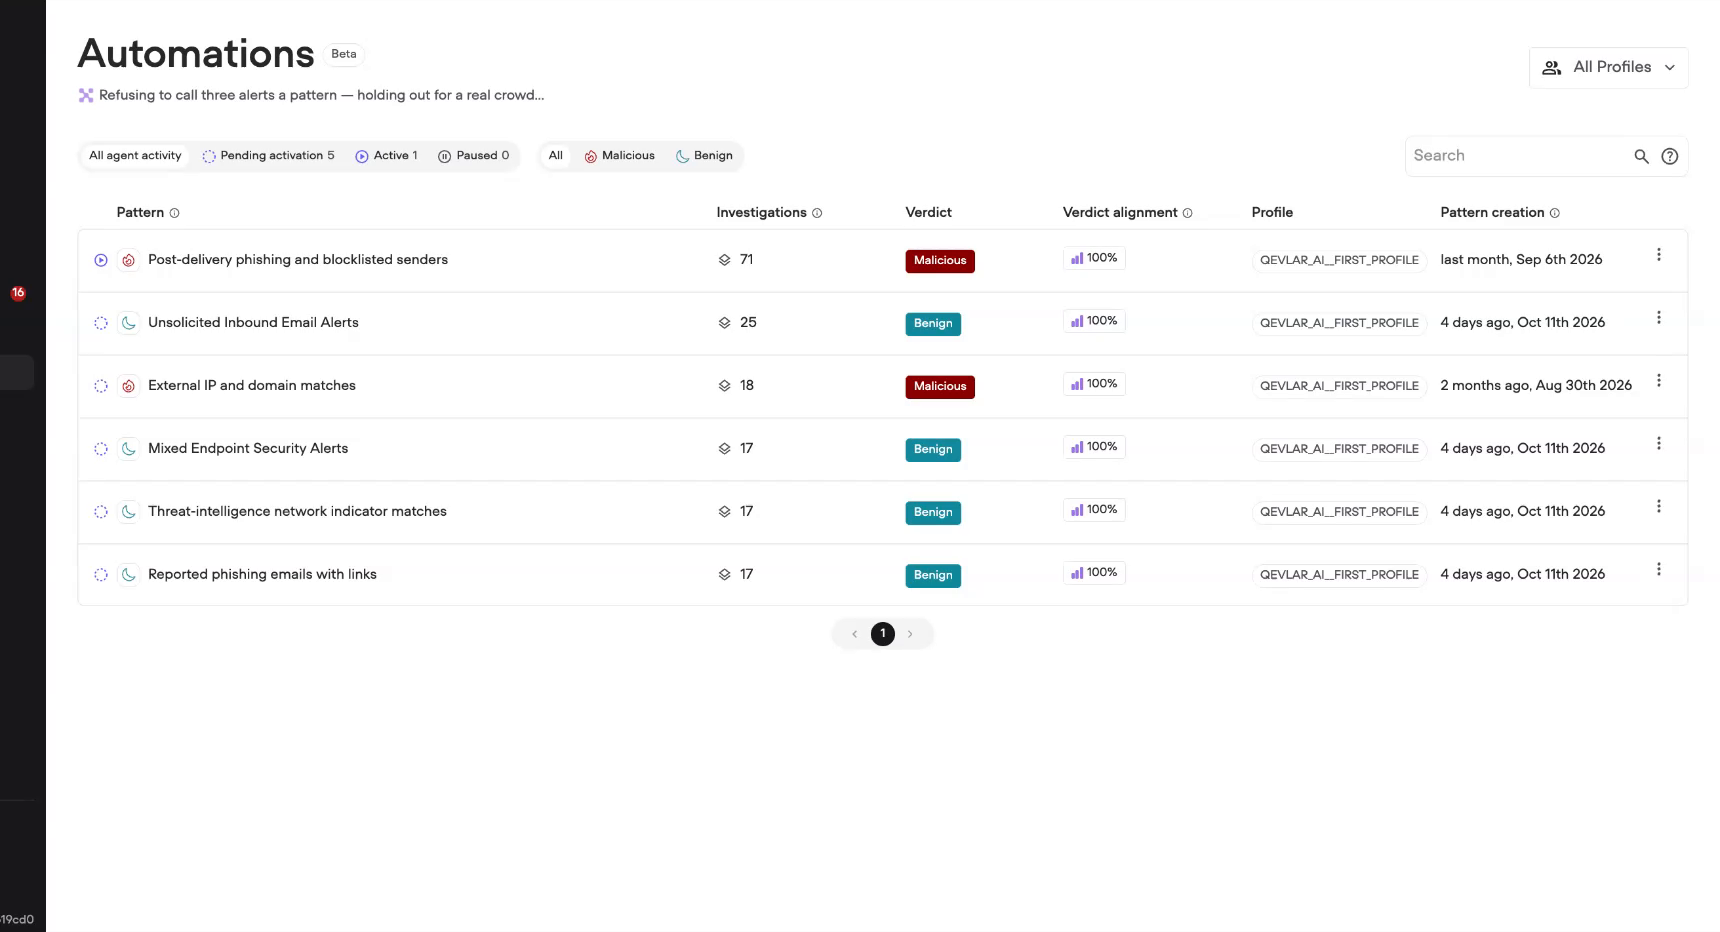The width and height of the screenshot is (1720, 932).
Task: Filter by Pending activation 5
Action: coord(268,156)
